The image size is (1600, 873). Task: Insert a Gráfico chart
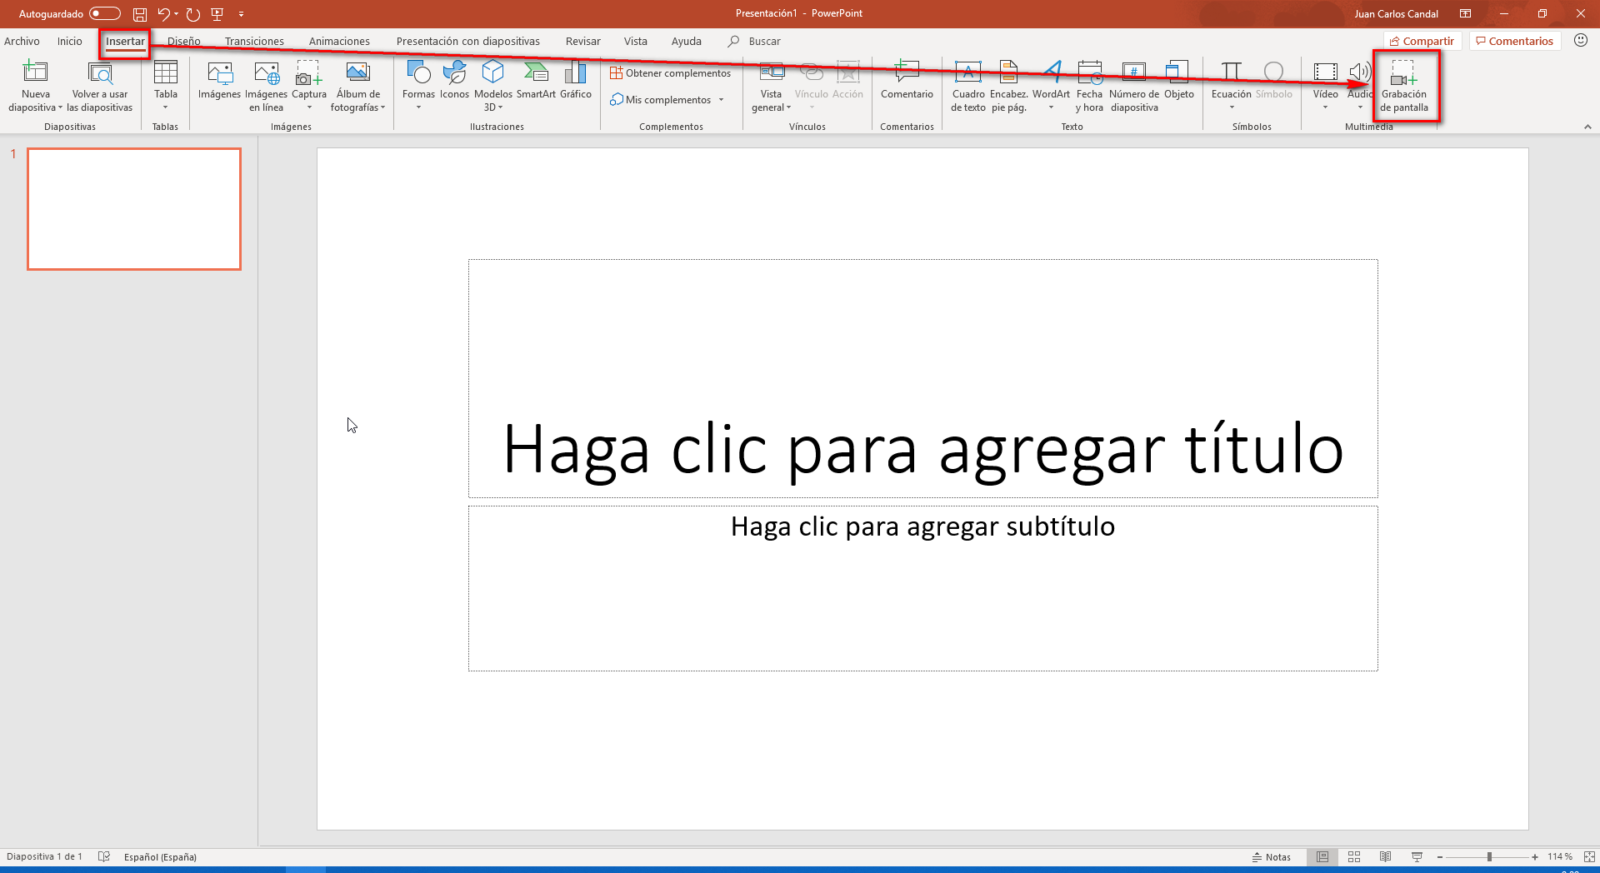point(575,80)
